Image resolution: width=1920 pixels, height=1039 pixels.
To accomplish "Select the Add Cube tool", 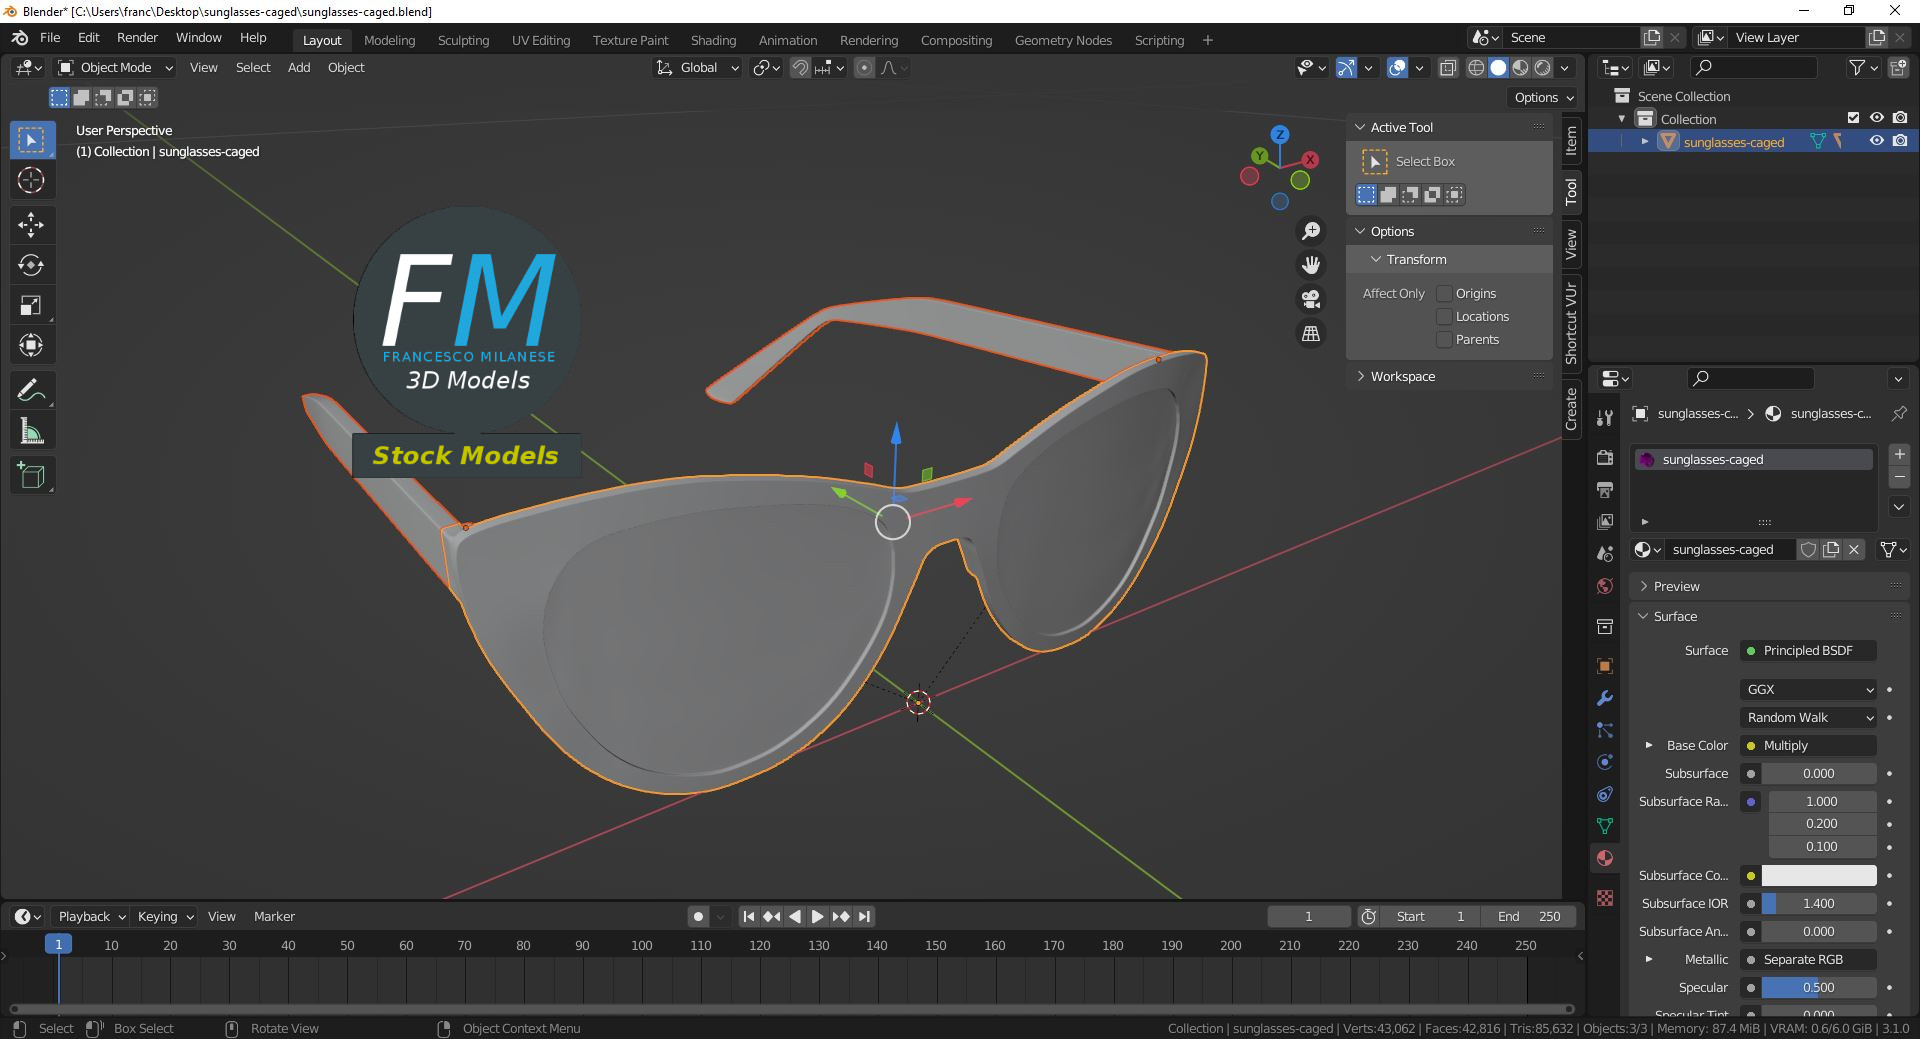I will pyautogui.click(x=31, y=476).
